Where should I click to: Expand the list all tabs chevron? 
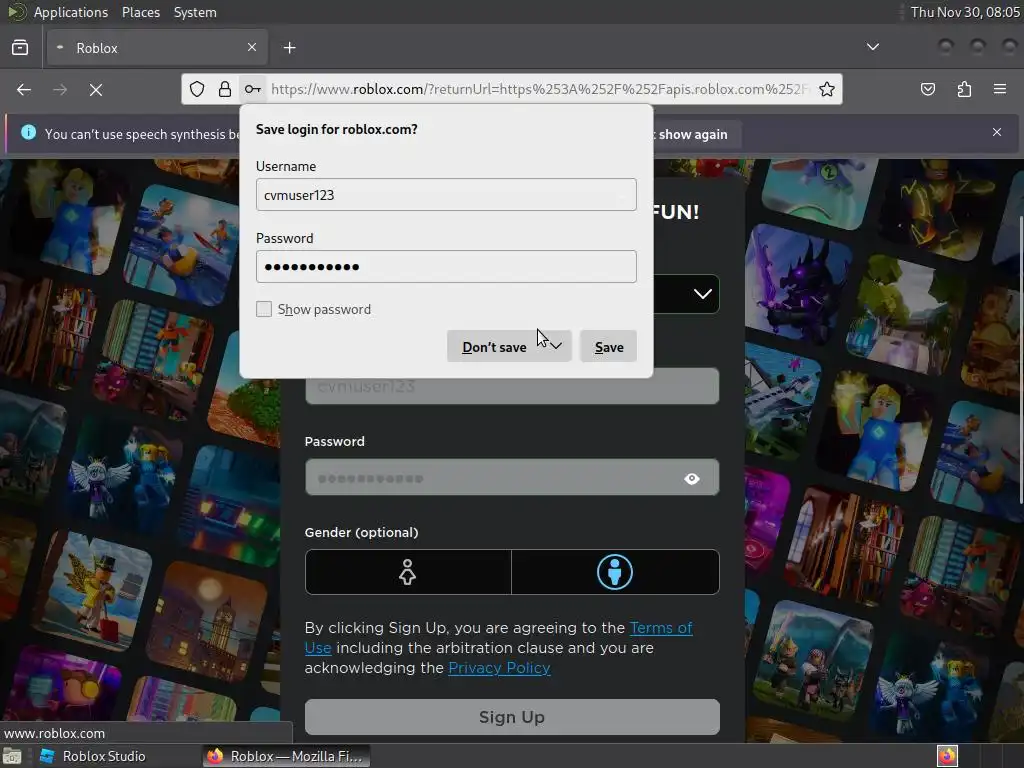click(872, 47)
